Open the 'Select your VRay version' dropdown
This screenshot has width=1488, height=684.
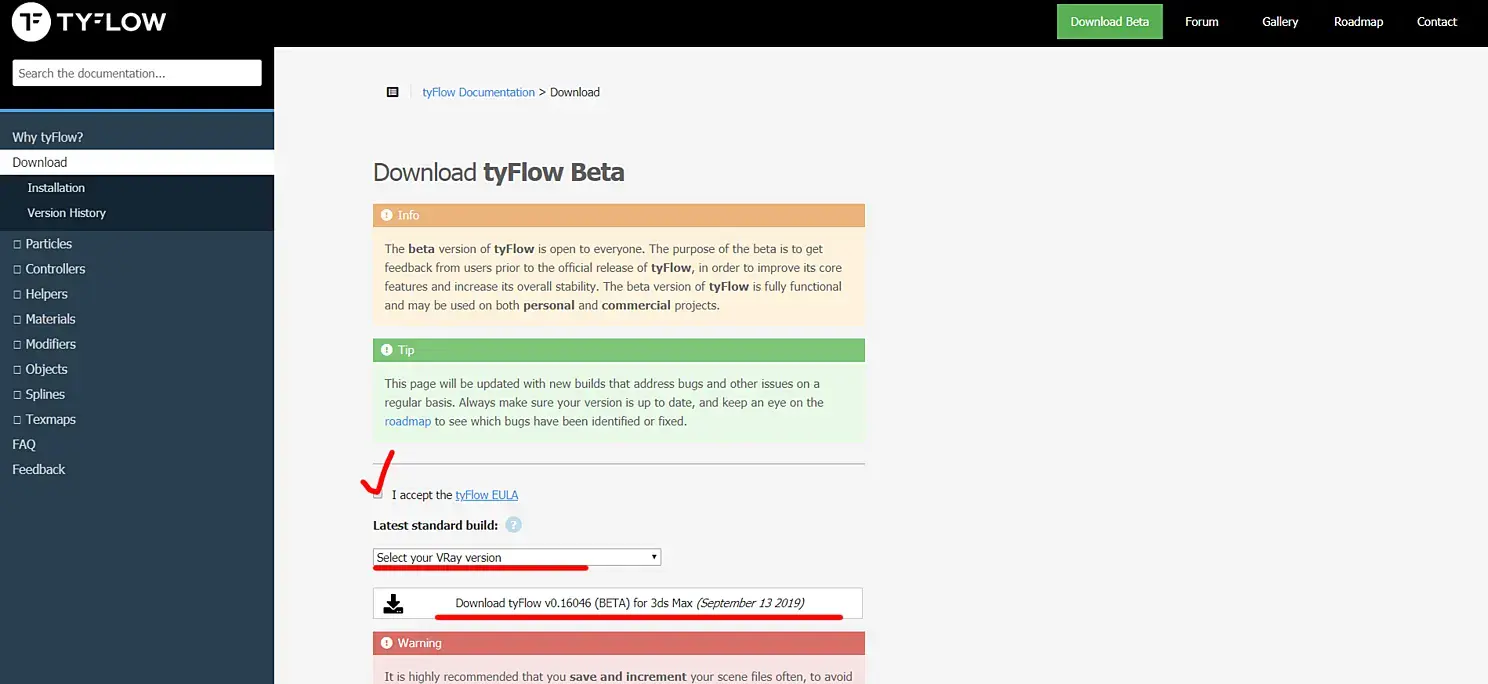[x=517, y=557]
